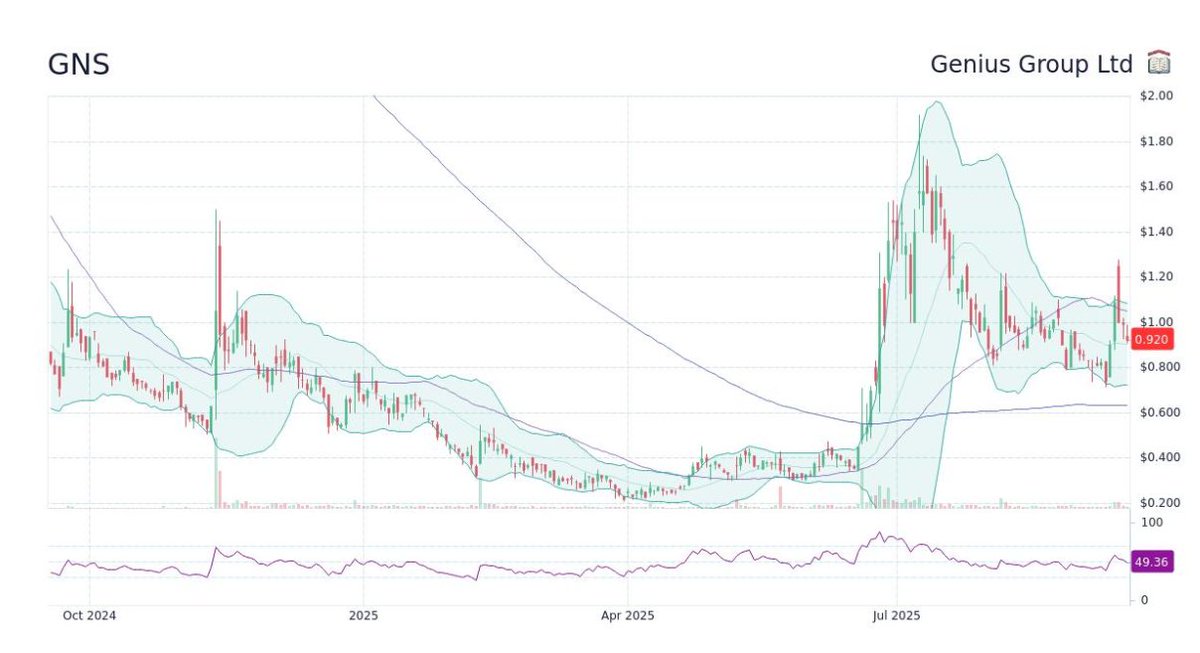Image resolution: width=1200 pixels, height=653 pixels.
Task: Click the Oct 2024 date axis label
Action: 89,615
